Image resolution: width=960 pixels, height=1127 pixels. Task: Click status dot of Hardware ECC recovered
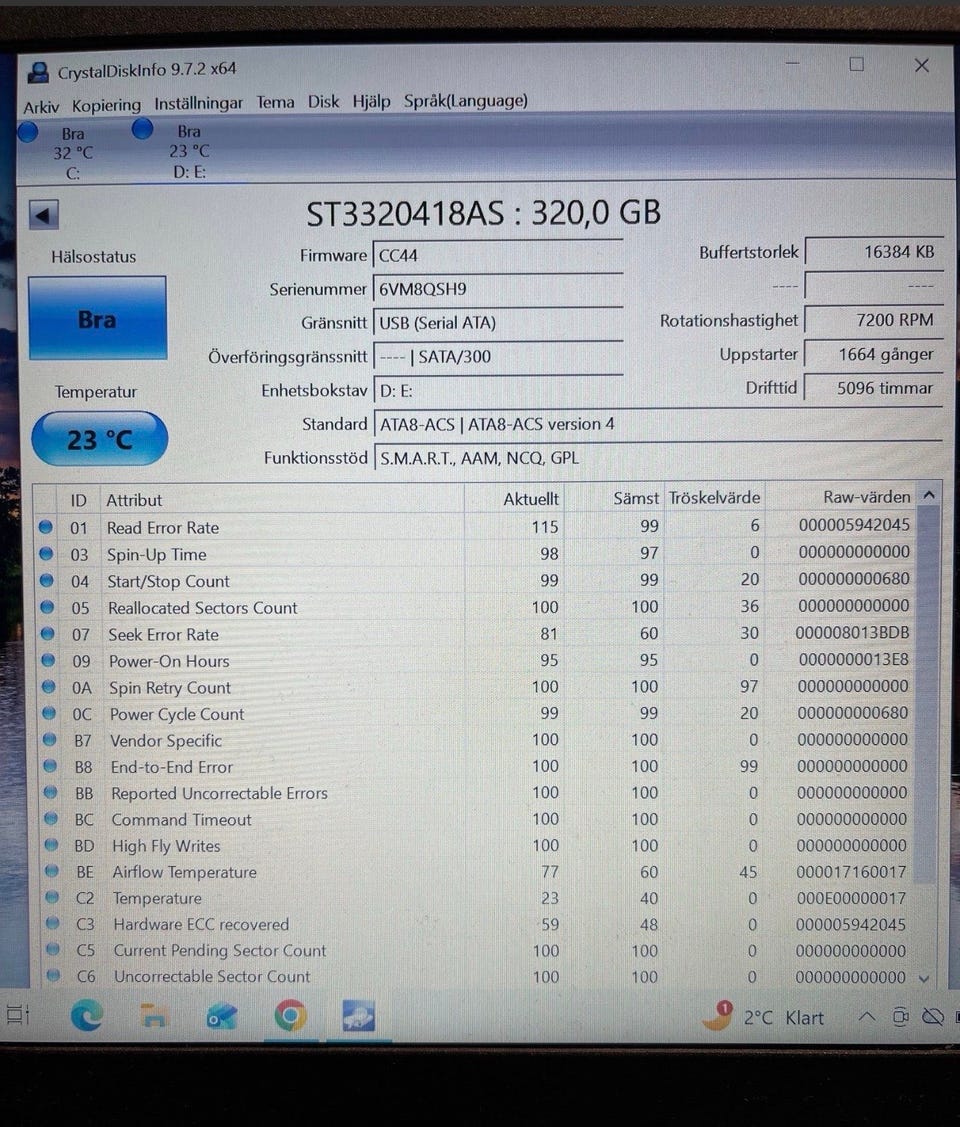tap(52, 923)
